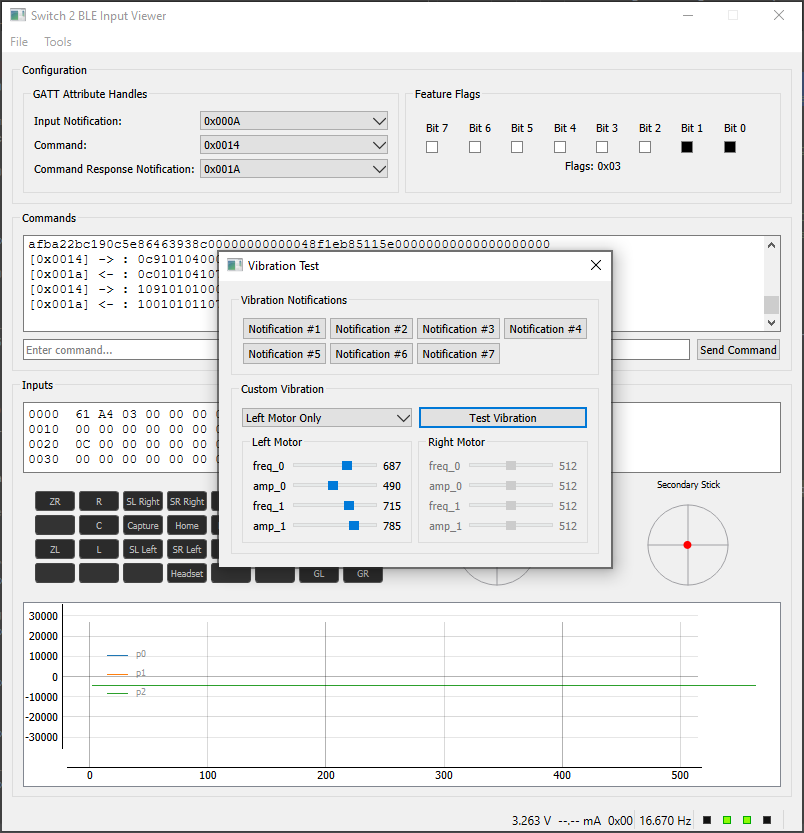
Task: Click the SL Left button indicator
Action: point(143,549)
